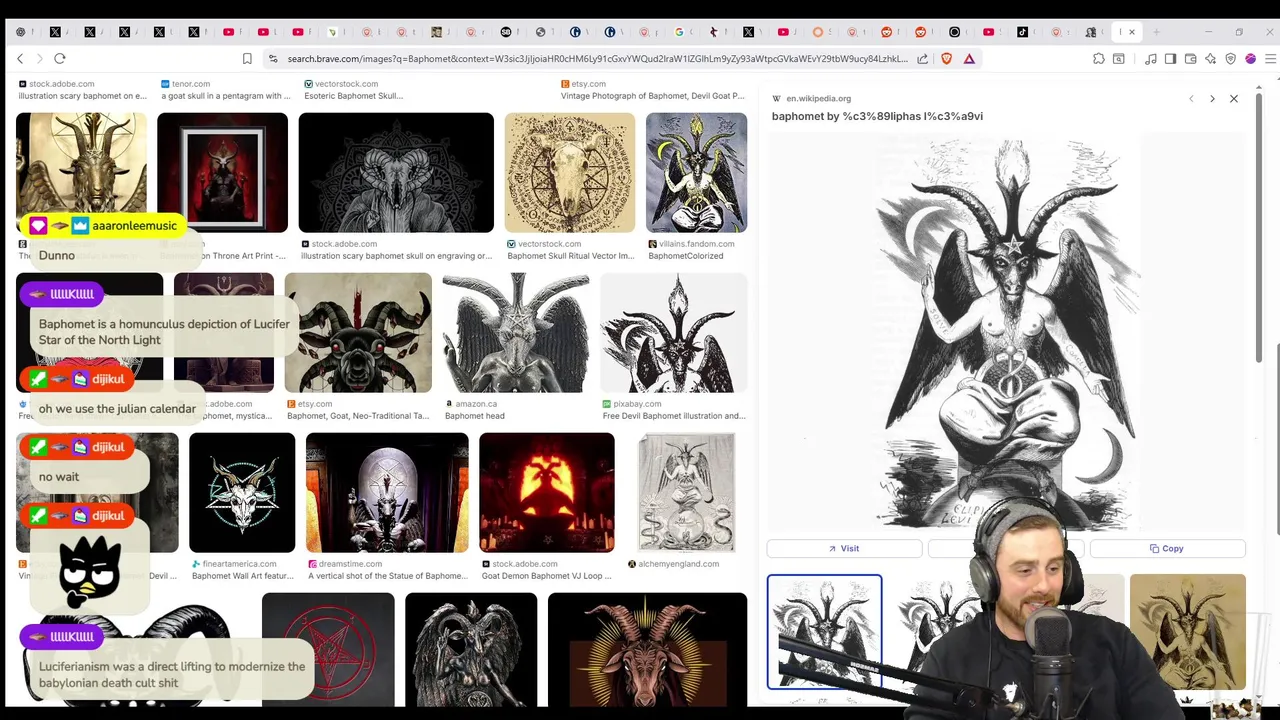1280x720 pixels.
Task: Select sepia-colored Baphomet thumbnail in preview strip
Action: (x=1187, y=632)
